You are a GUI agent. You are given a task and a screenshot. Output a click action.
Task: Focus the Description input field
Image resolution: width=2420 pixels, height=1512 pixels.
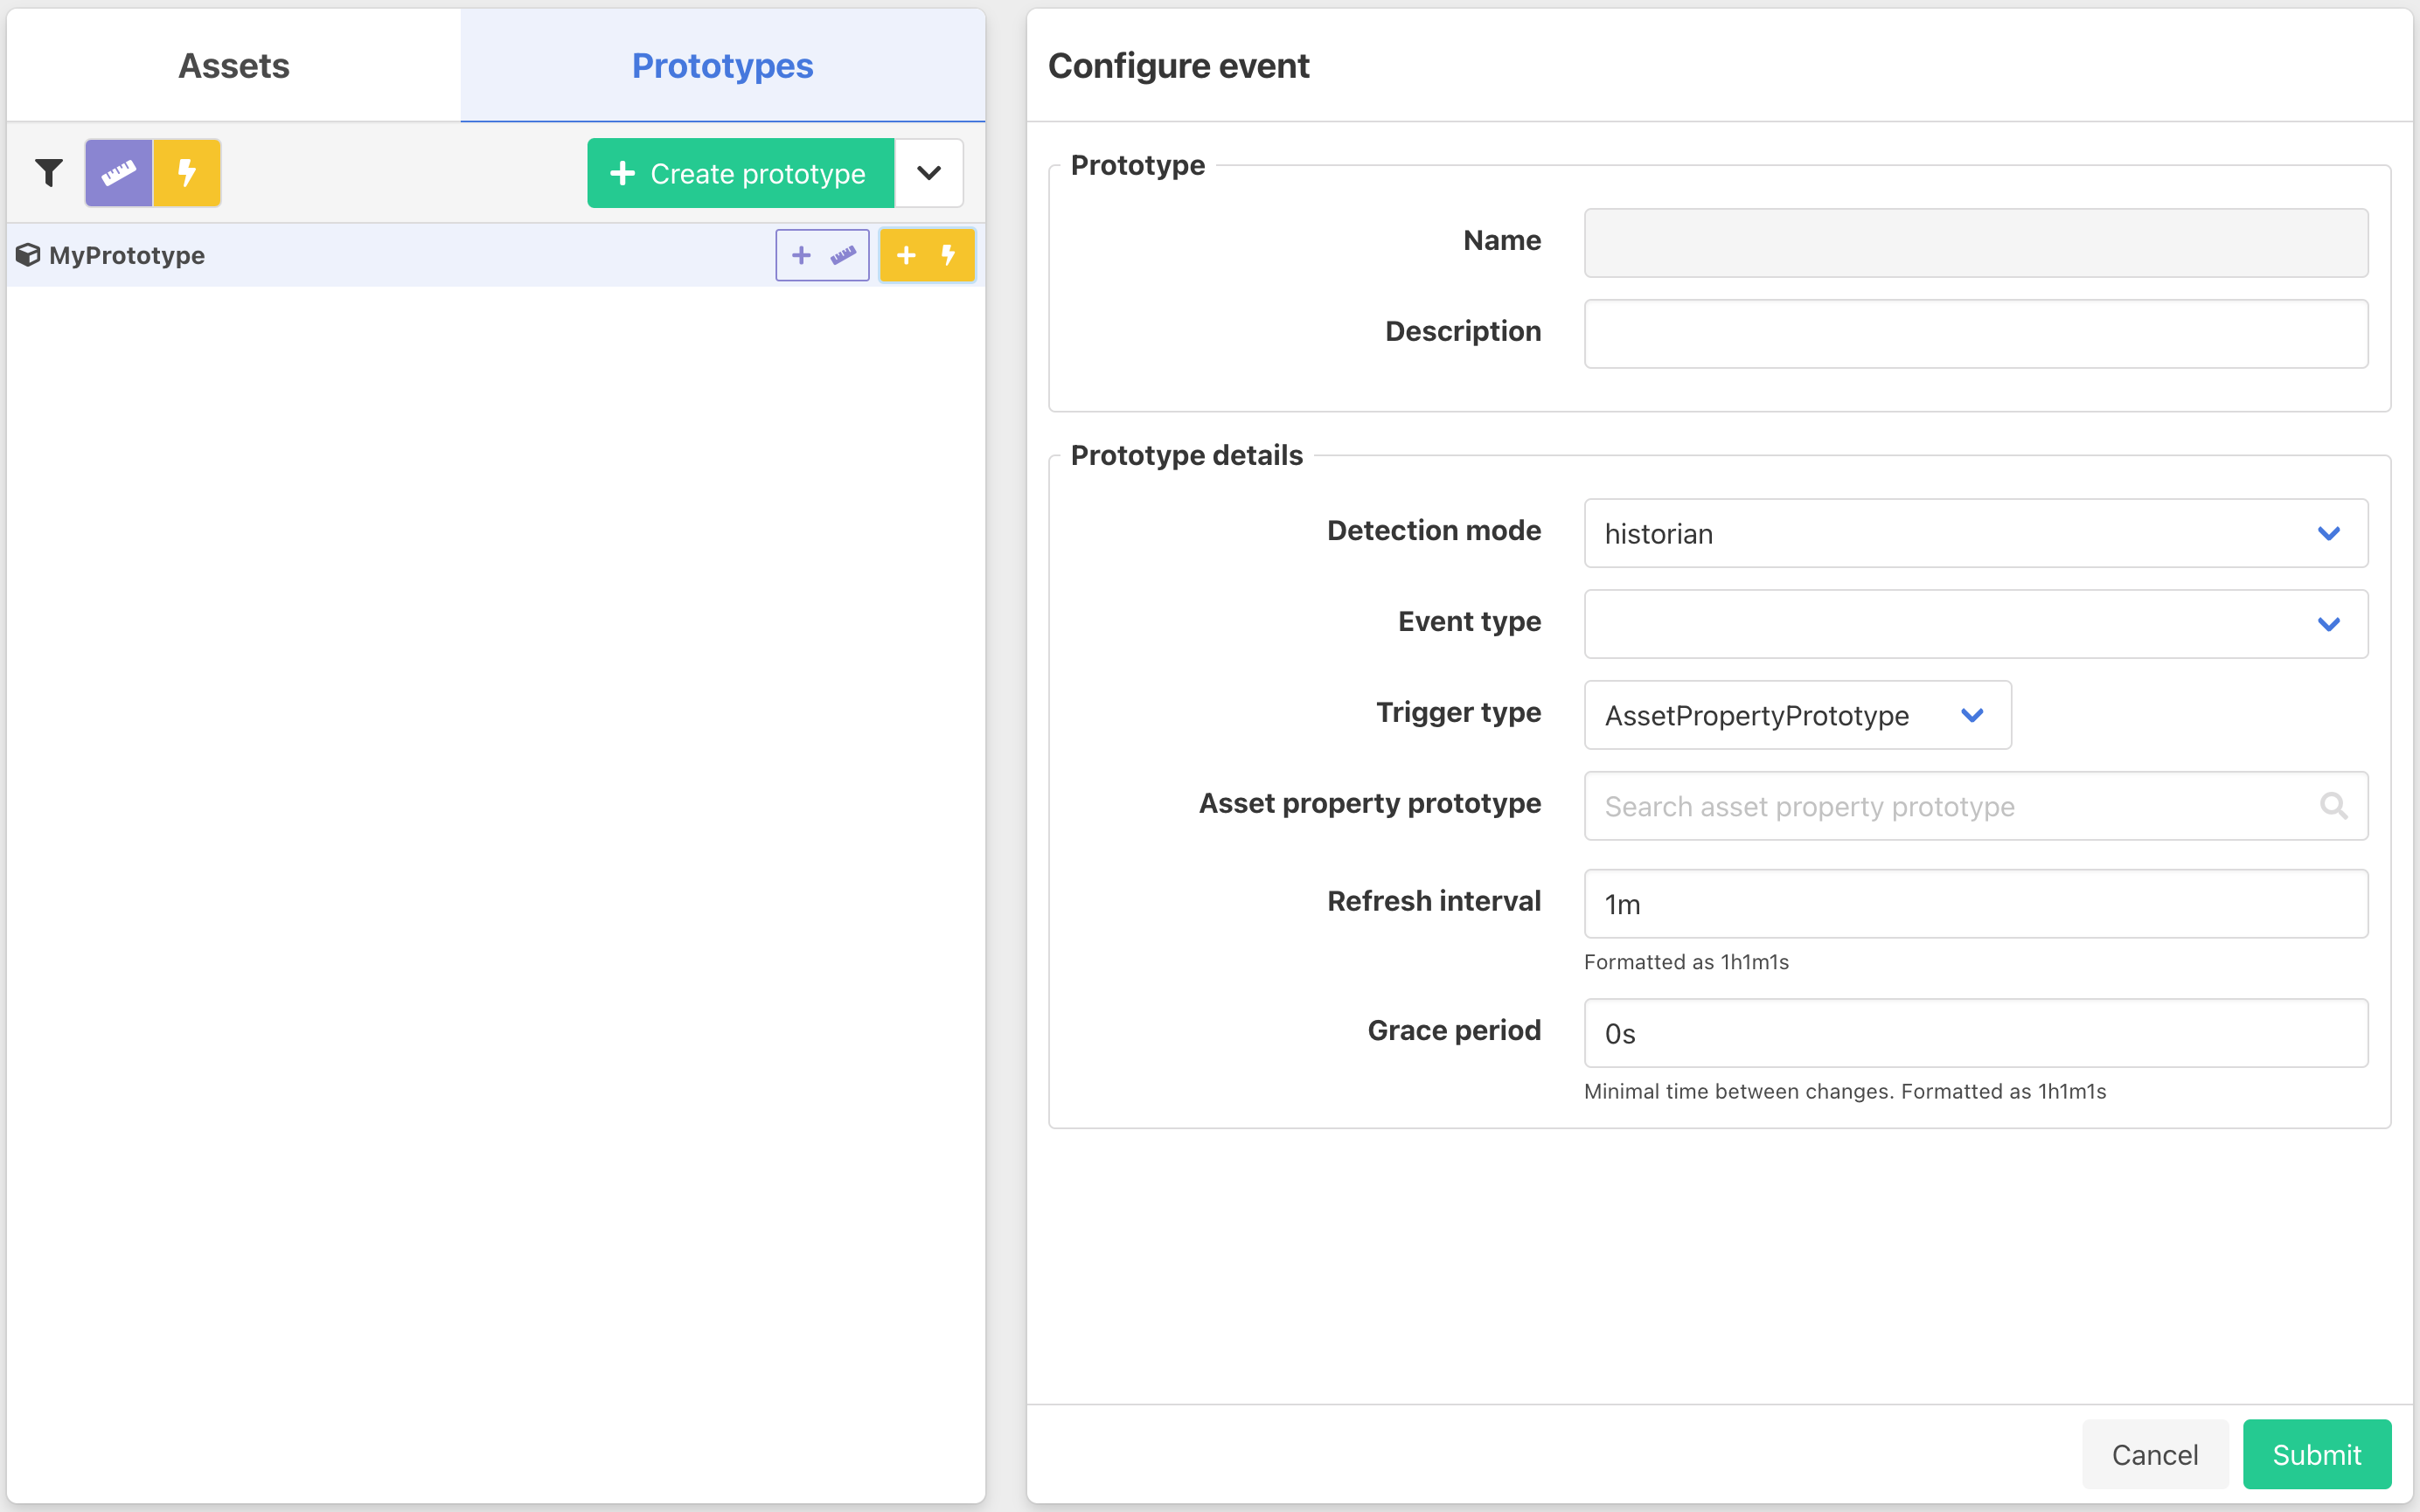(x=1976, y=333)
